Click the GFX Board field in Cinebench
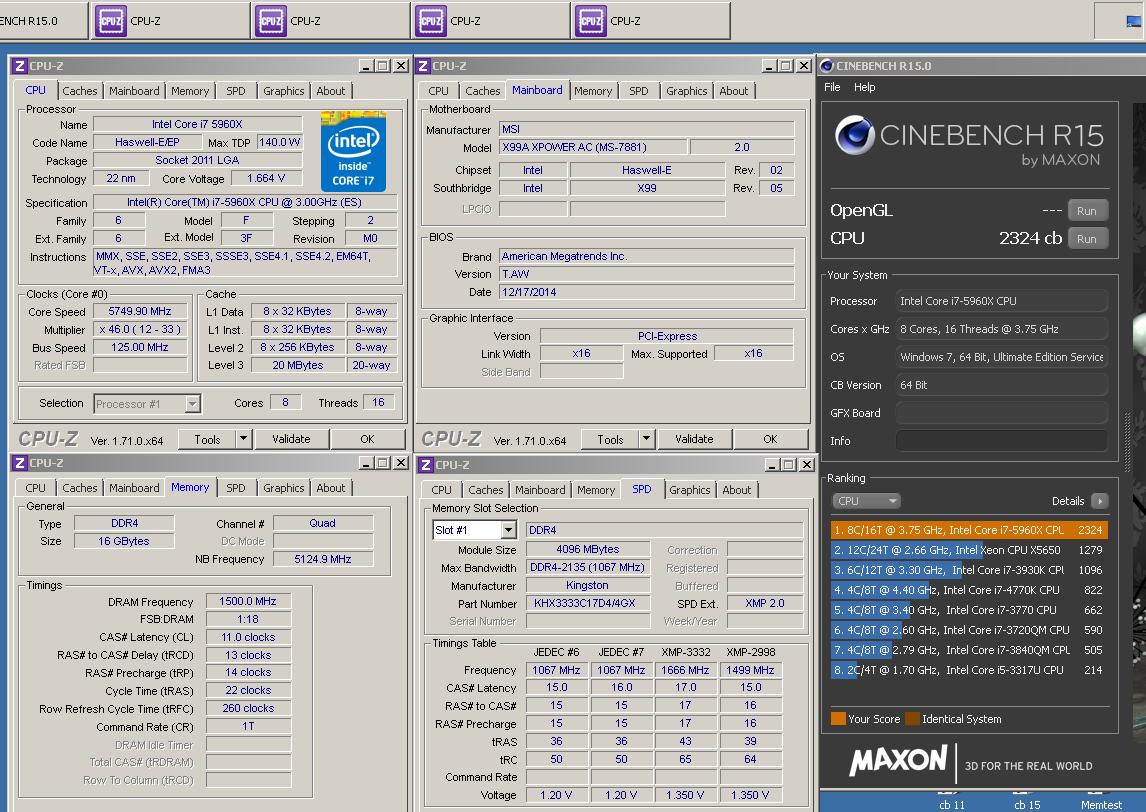Viewport: 1146px width, 812px height. (1001, 413)
